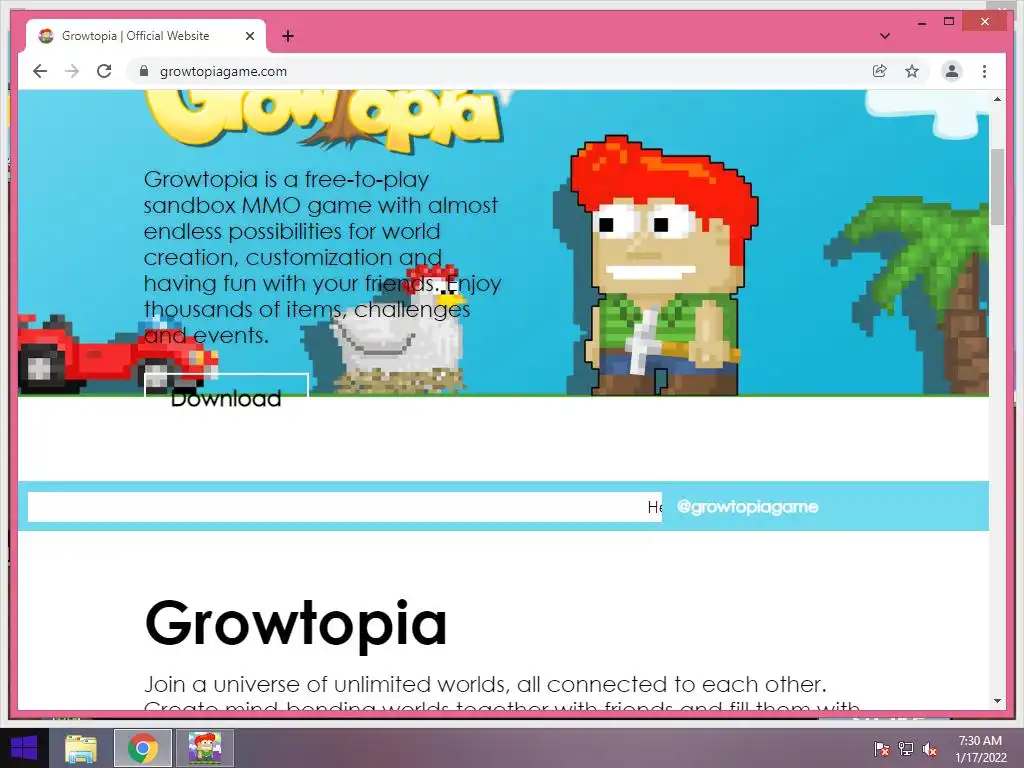1024x768 pixels.
Task: Click the Growtopia heading text
Action: pos(296,624)
